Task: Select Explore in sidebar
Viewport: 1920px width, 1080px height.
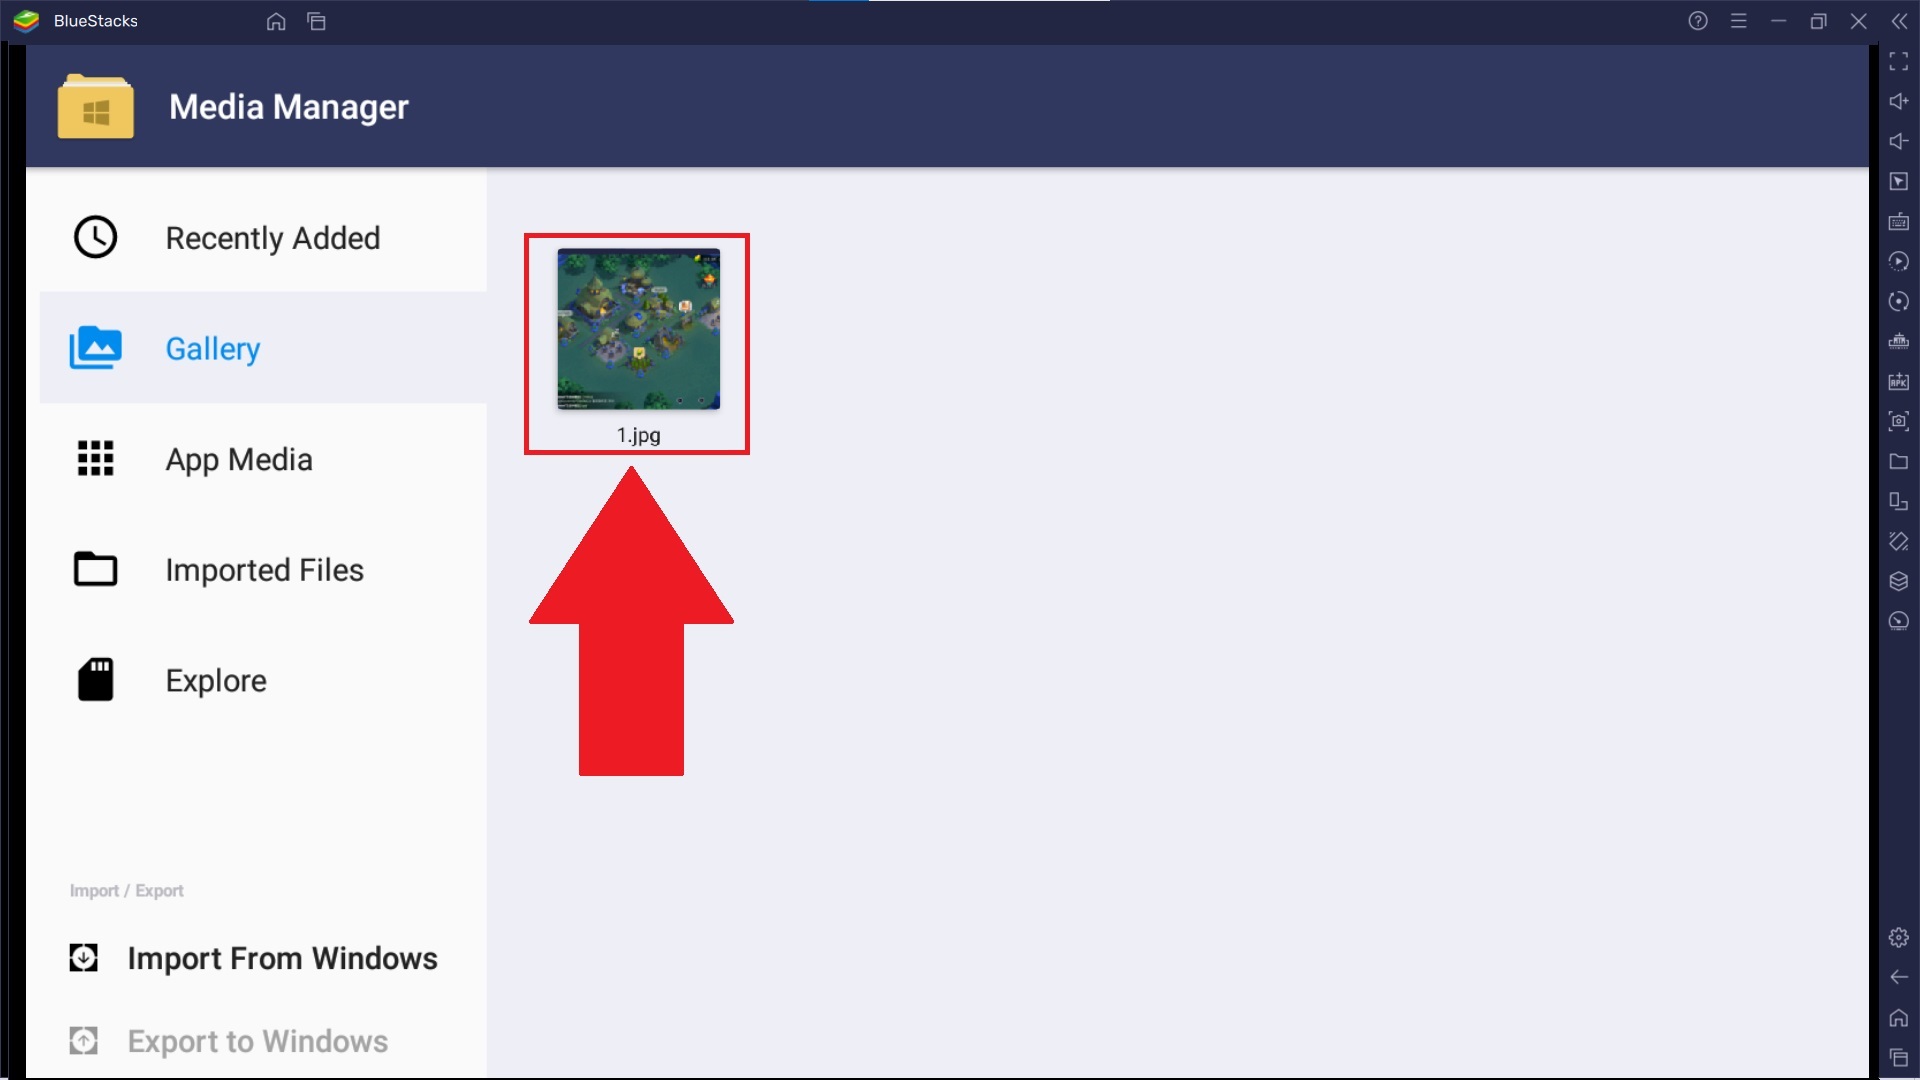Action: coord(215,682)
